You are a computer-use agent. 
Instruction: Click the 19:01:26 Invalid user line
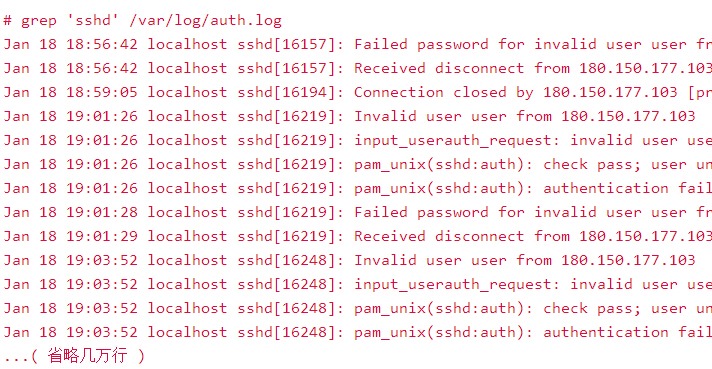(x=350, y=117)
